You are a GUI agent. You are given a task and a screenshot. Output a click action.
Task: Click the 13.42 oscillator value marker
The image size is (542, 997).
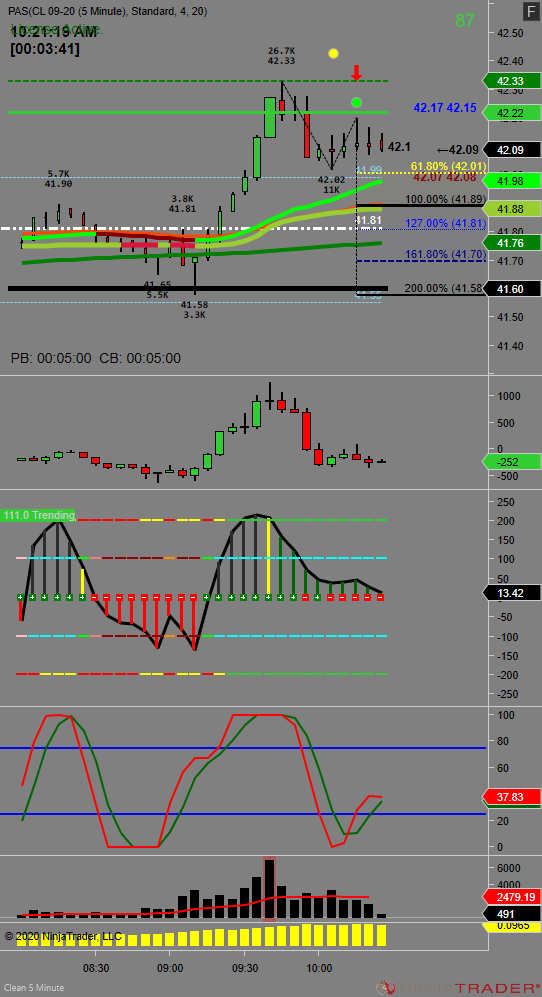click(511, 593)
